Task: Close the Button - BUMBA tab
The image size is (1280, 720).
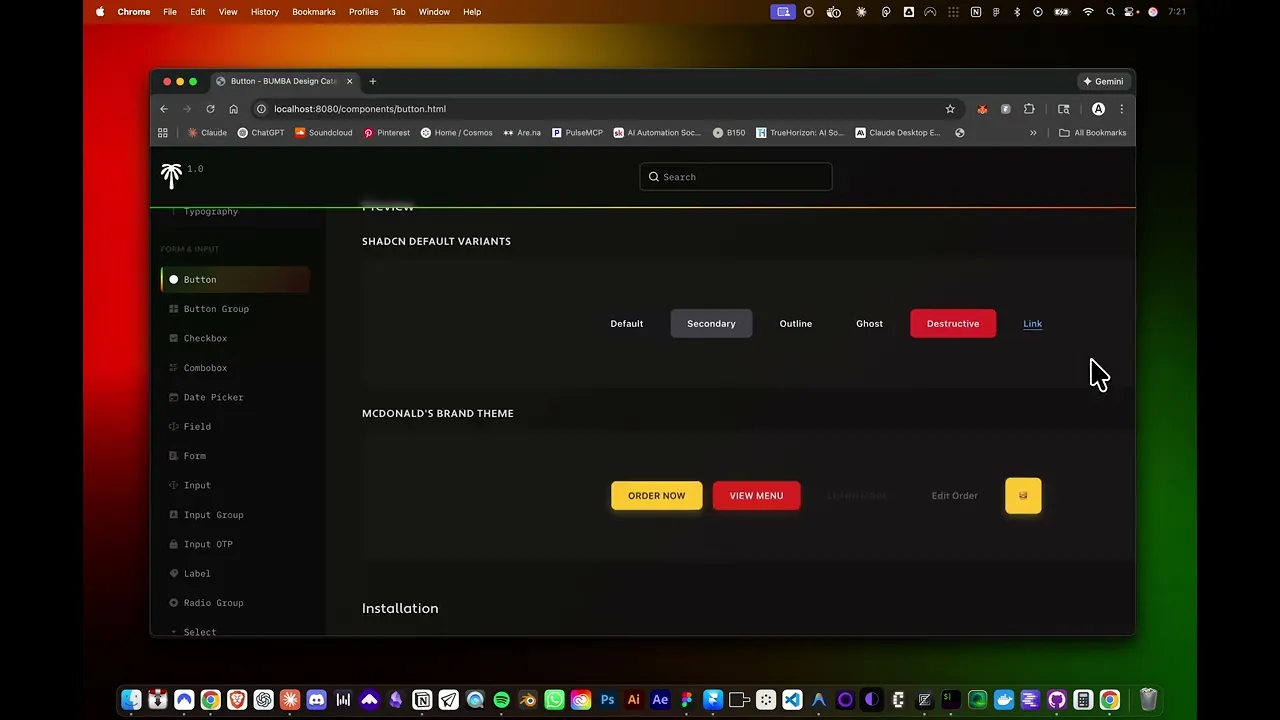Action: (349, 81)
